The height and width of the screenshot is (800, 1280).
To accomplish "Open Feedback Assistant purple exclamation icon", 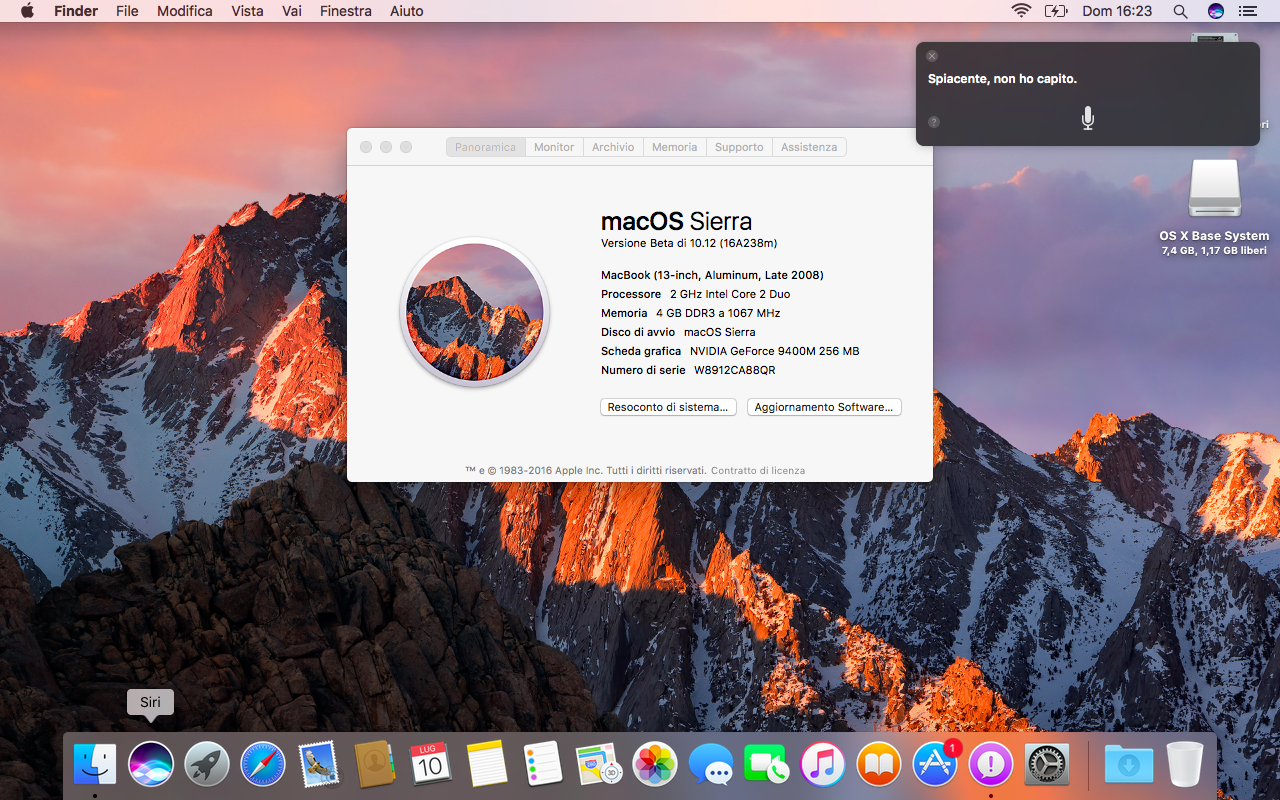I will coord(991,765).
